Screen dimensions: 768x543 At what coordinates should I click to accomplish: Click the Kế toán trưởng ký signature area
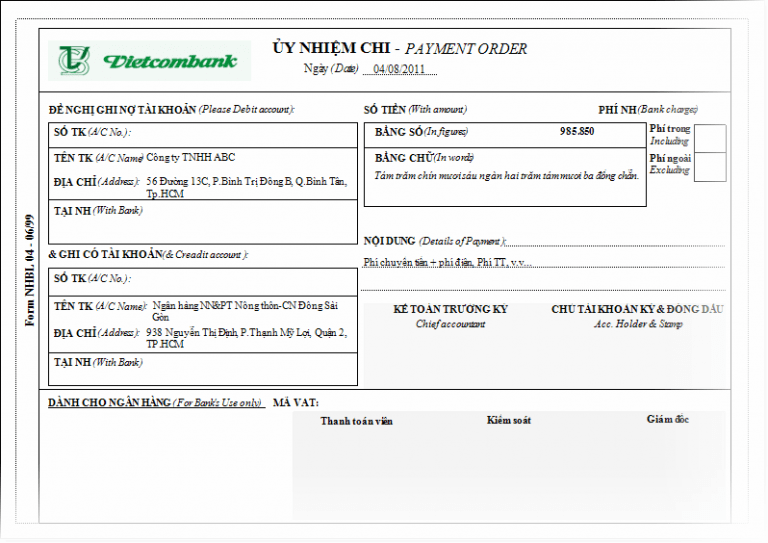(450, 340)
